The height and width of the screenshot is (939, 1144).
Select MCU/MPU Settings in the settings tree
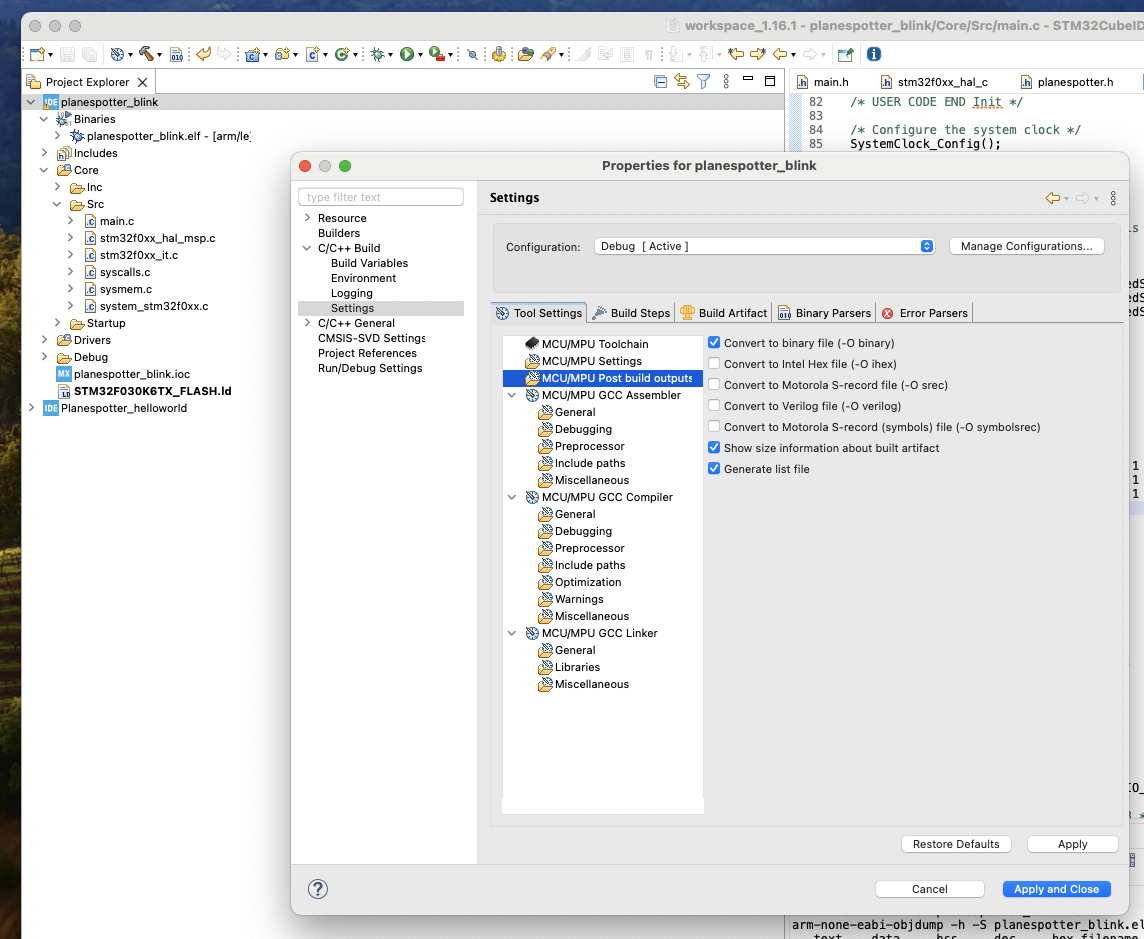(591, 360)
